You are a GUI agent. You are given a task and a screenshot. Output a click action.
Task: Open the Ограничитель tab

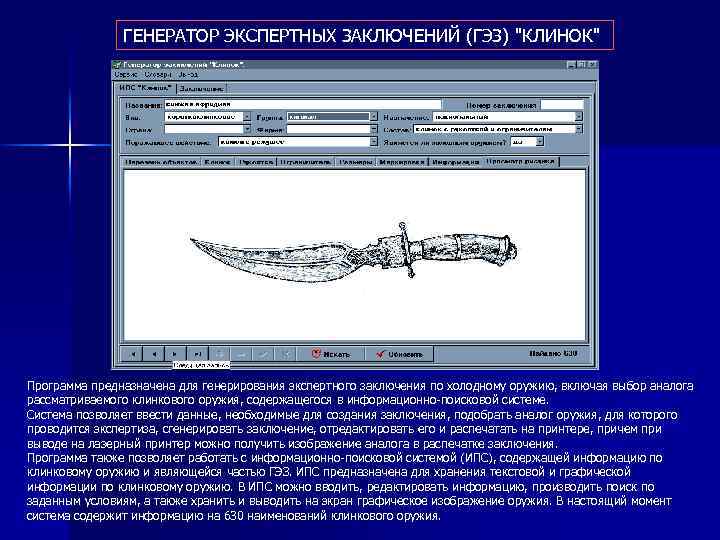[x=305, y=162]
